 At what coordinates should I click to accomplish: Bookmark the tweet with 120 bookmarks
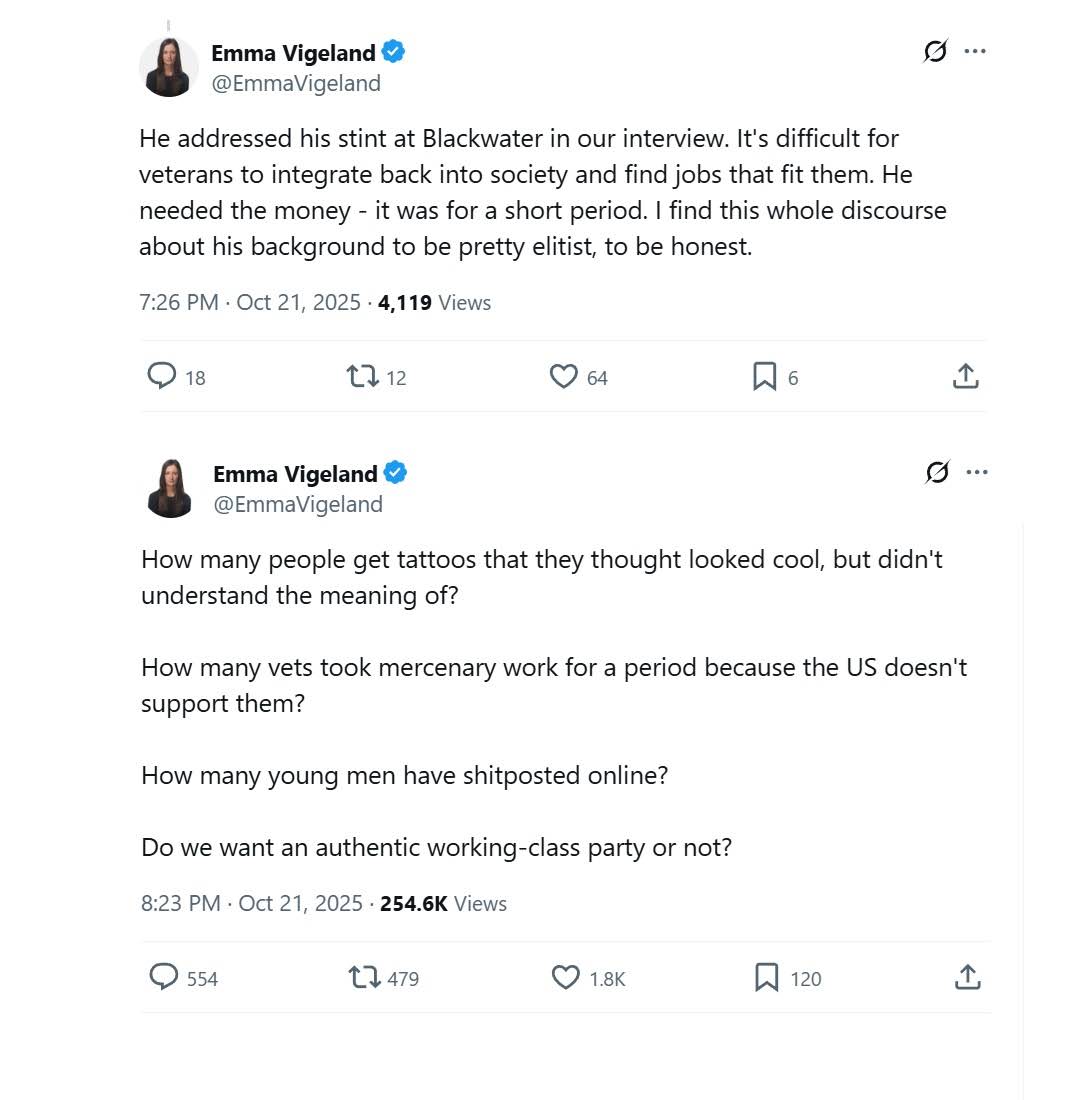[x=766, y=977]
